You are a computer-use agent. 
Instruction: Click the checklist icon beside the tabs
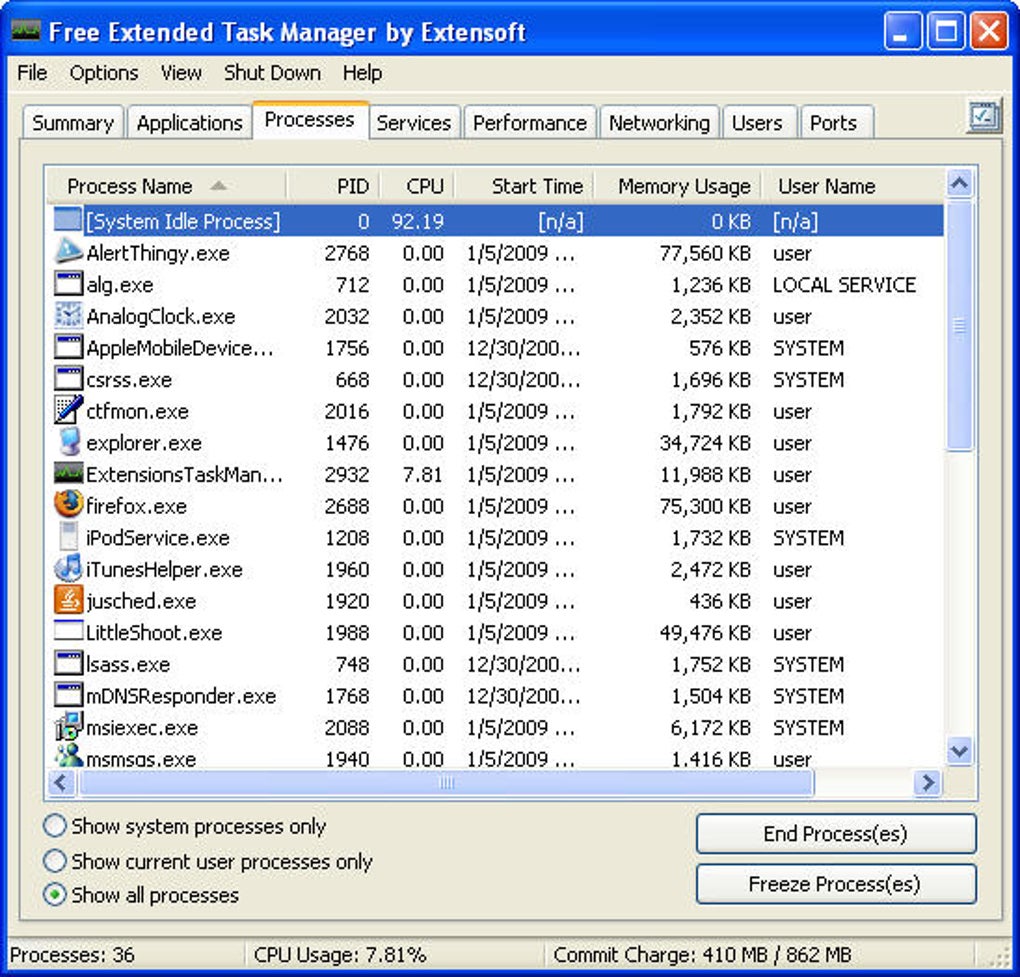[x=983, y=117]
